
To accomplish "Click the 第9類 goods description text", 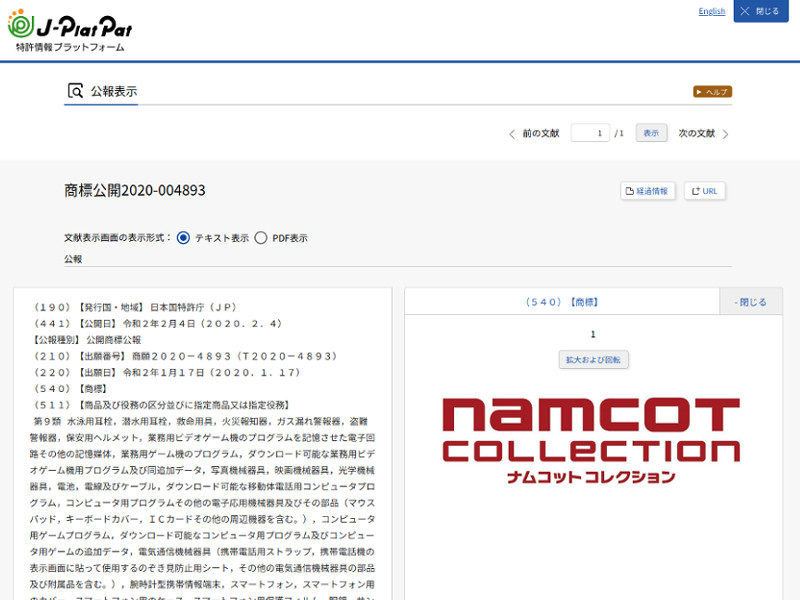I will click(x=202, y=503).
